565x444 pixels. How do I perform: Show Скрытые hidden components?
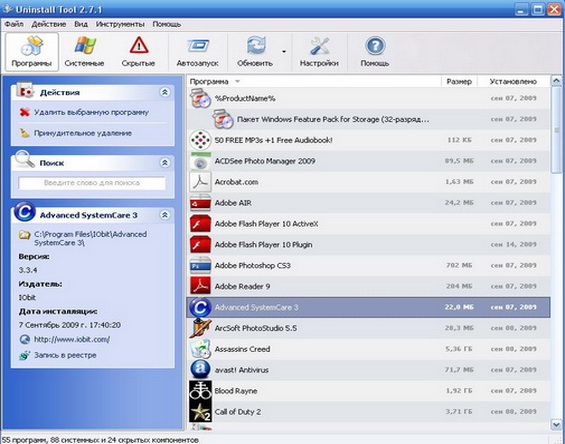pyautogui.click(x=138, y=52)
